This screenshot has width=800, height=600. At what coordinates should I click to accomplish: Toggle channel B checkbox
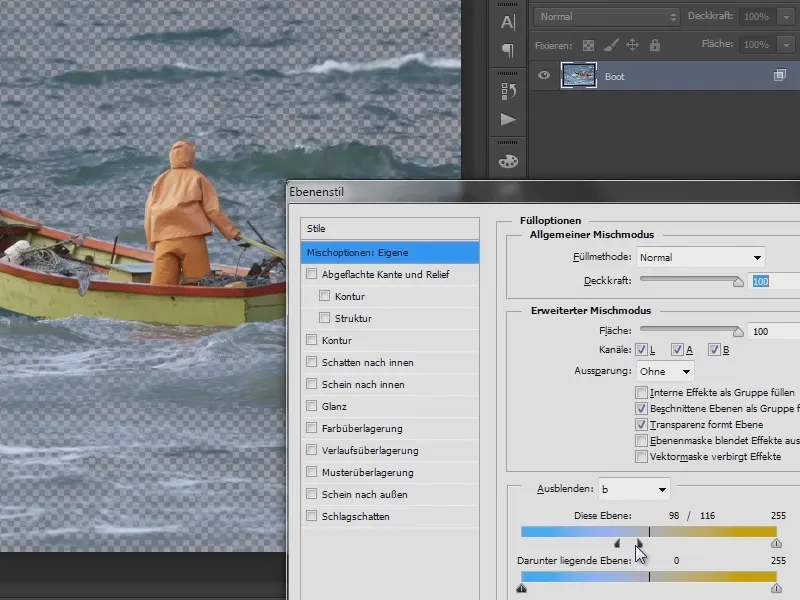[x=714, y=349]
